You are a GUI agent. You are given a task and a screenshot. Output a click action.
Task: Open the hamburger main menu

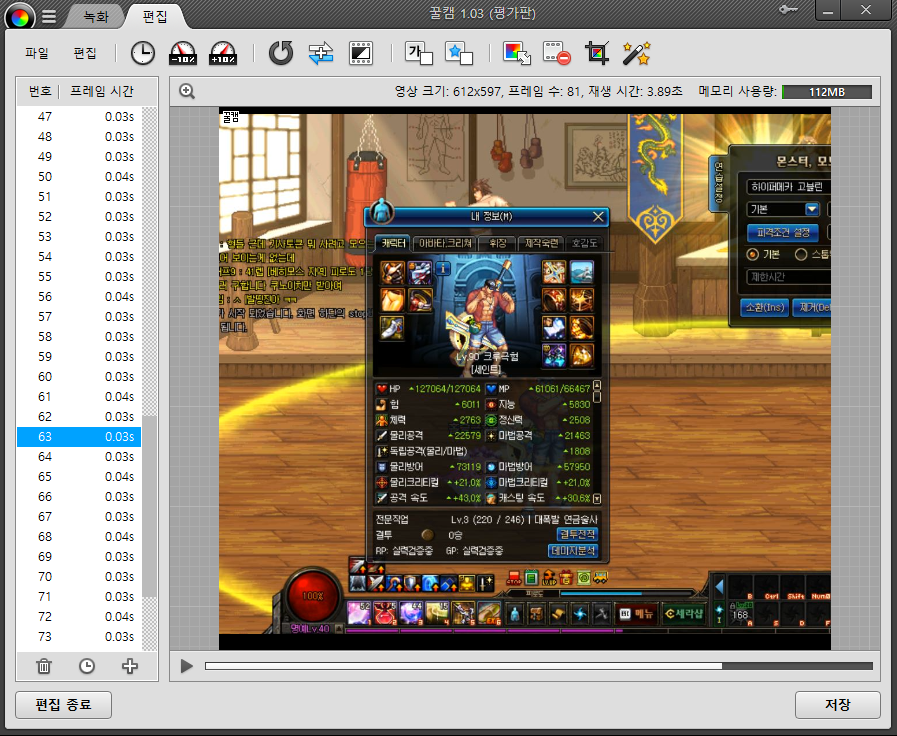49,17
